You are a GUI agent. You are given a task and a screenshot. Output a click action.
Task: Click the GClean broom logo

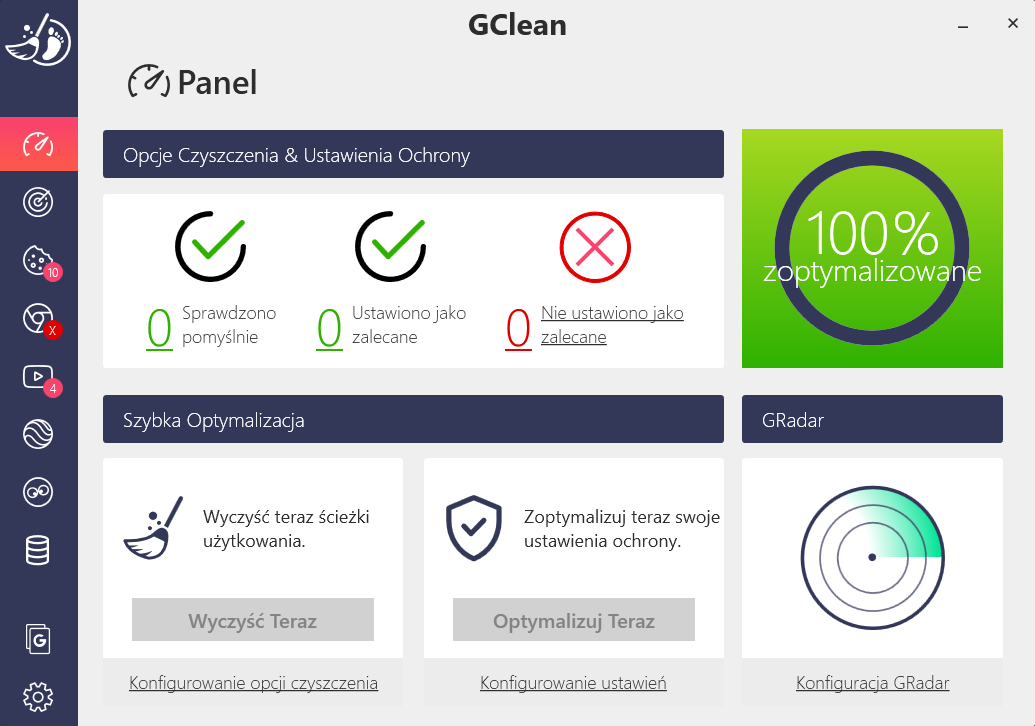[38, 41]
